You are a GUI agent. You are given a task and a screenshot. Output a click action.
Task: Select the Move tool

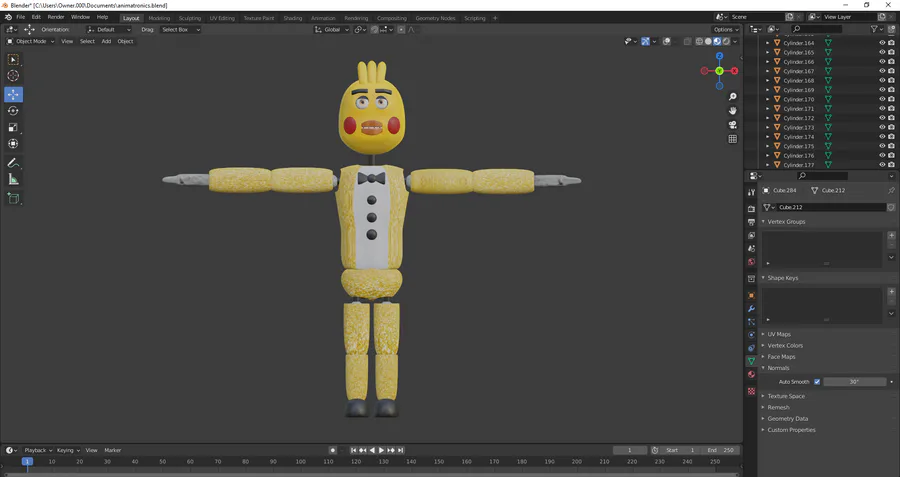coord(13,94)
